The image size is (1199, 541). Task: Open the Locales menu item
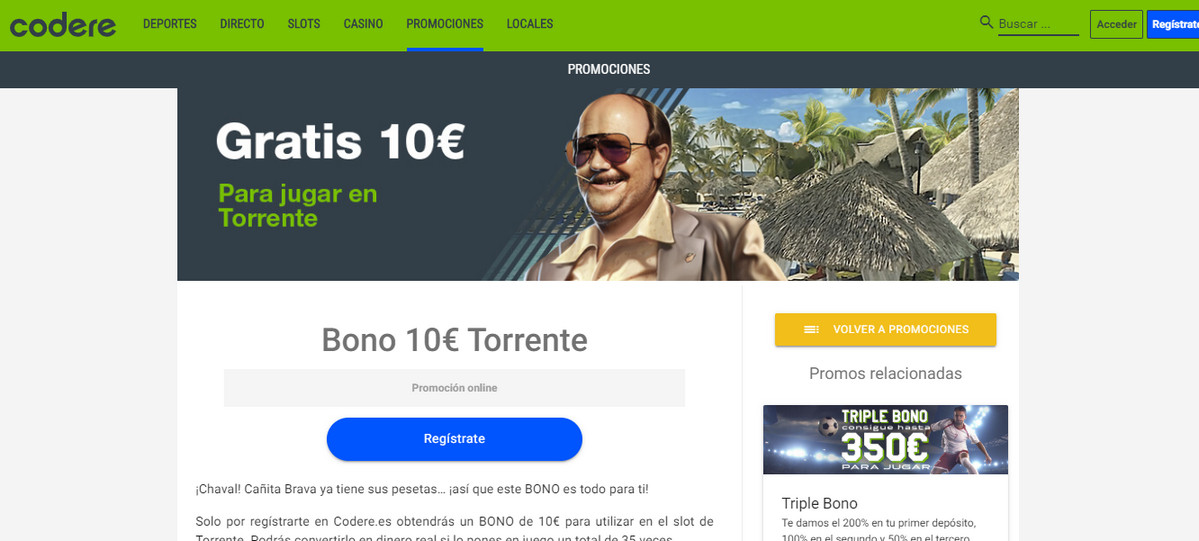(x=530, y=24)
